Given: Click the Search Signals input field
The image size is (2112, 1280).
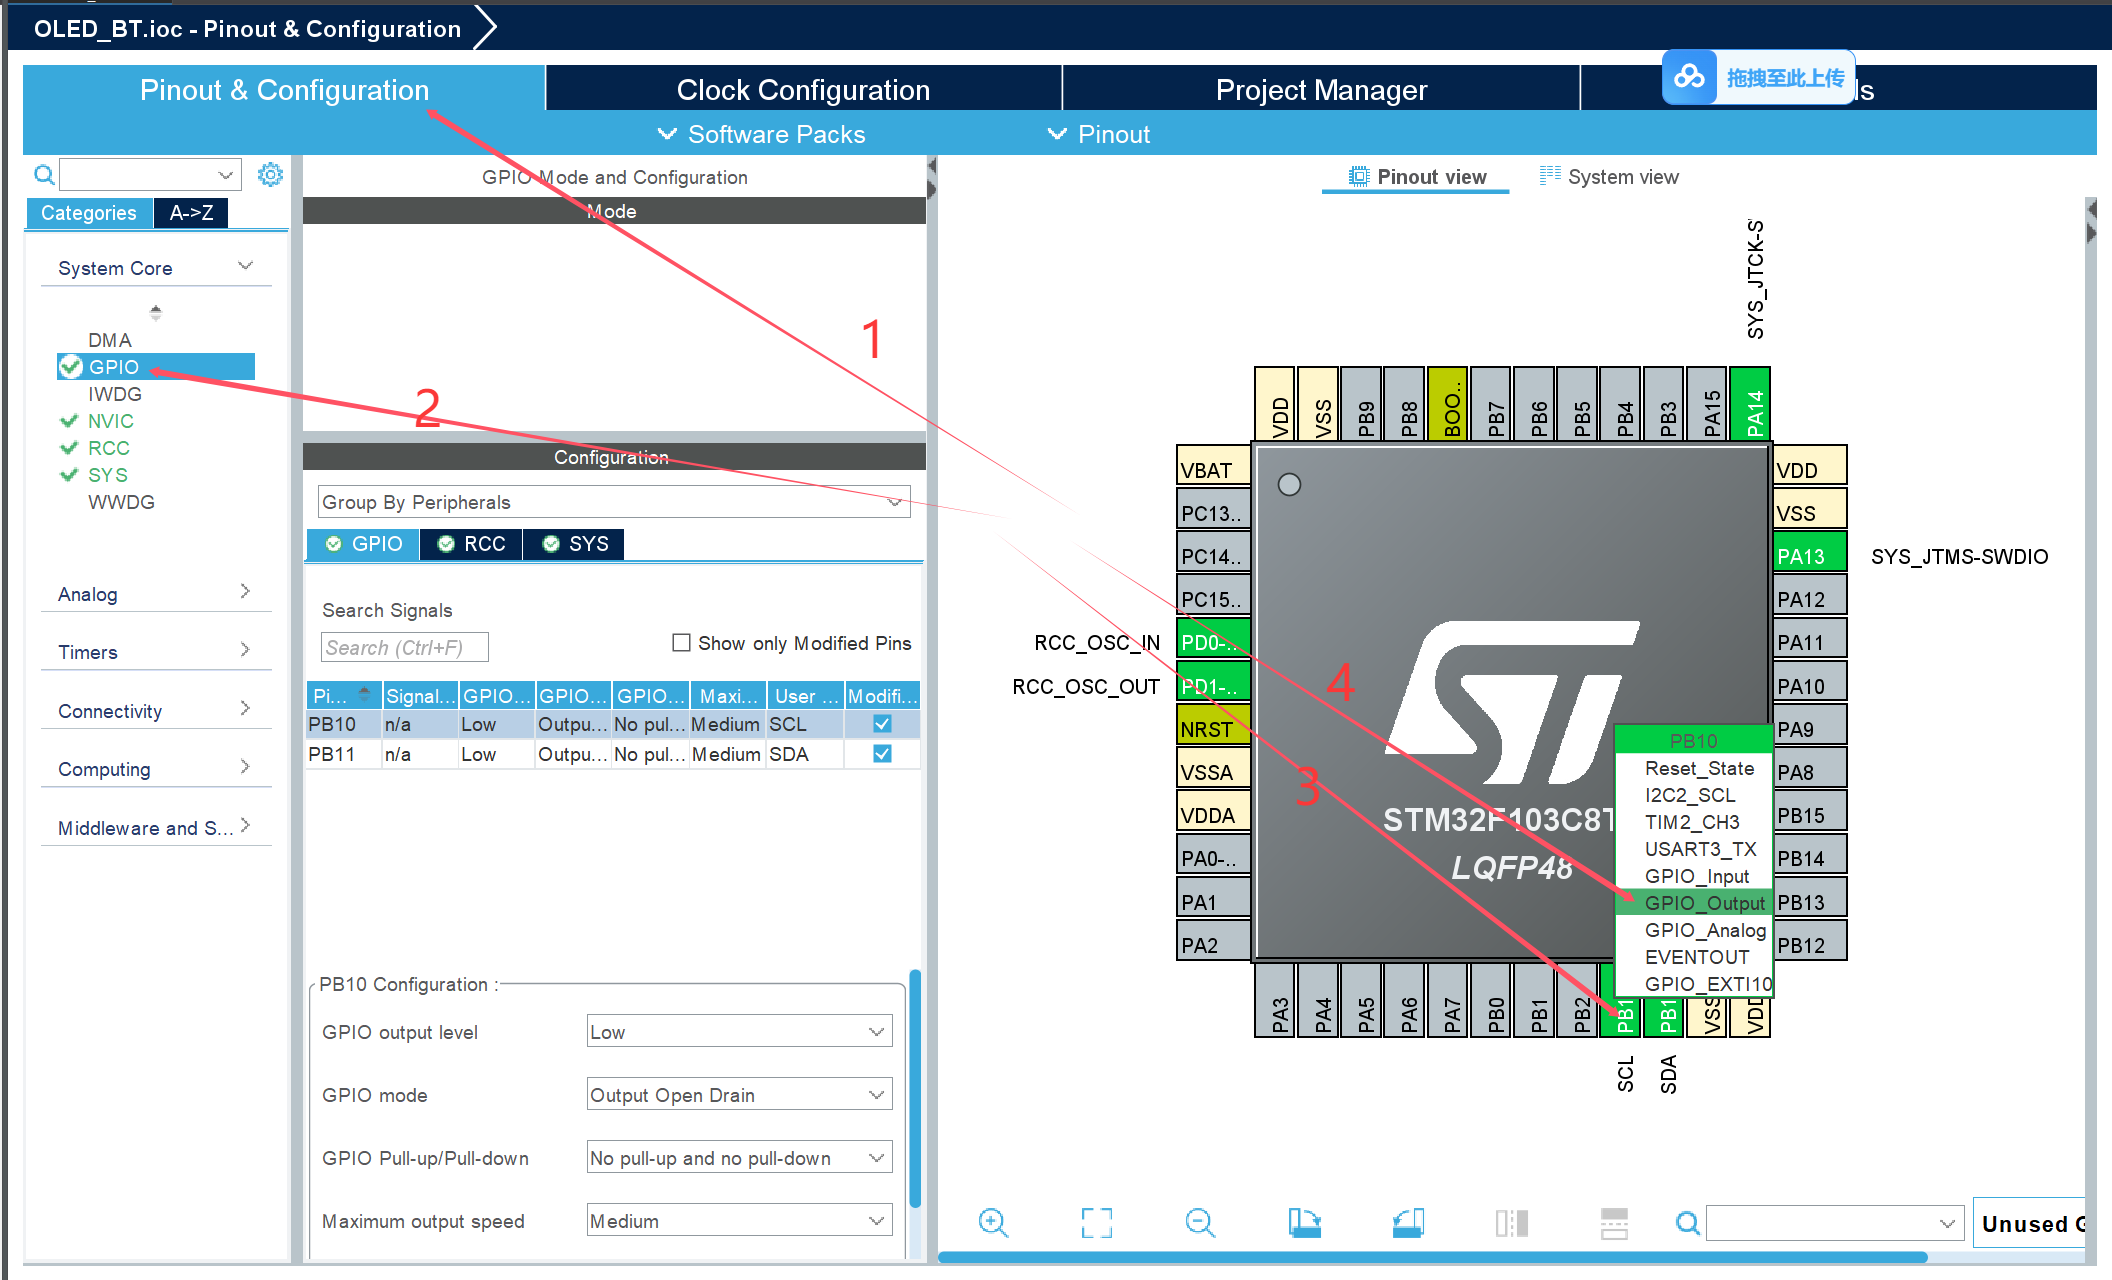Looking at the screenshot, I should [x=404, y=648].
